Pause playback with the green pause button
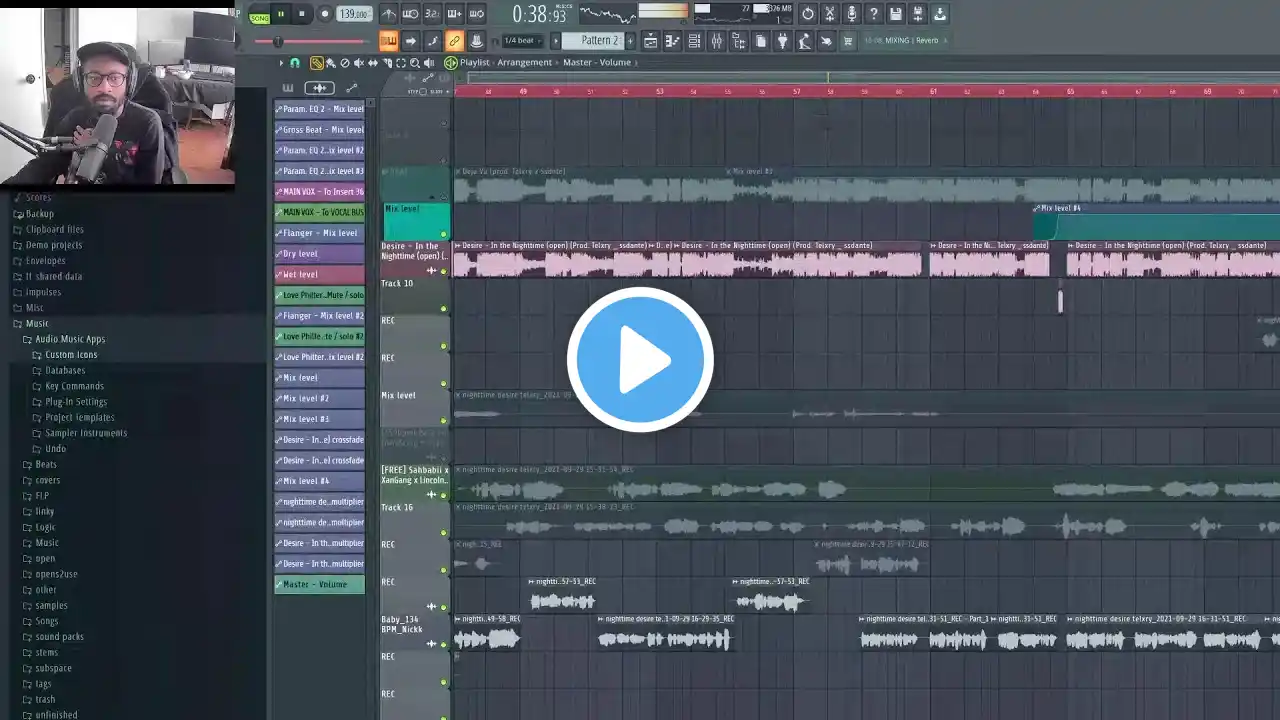1280x720 pixels. (x=280, y=14)
